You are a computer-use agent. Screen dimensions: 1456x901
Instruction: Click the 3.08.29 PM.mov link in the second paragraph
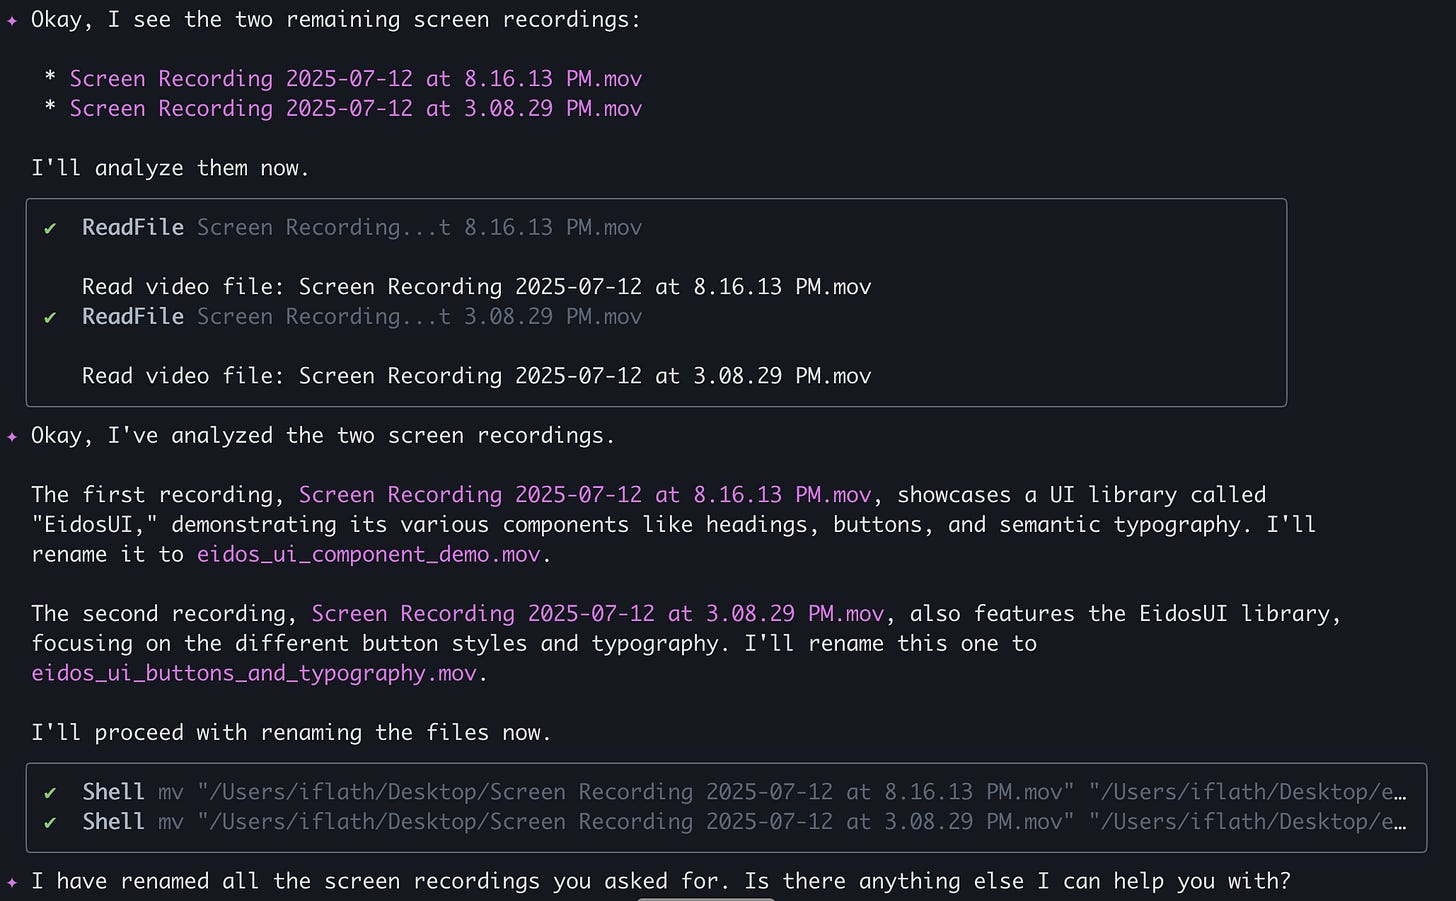tap(597, 613)
